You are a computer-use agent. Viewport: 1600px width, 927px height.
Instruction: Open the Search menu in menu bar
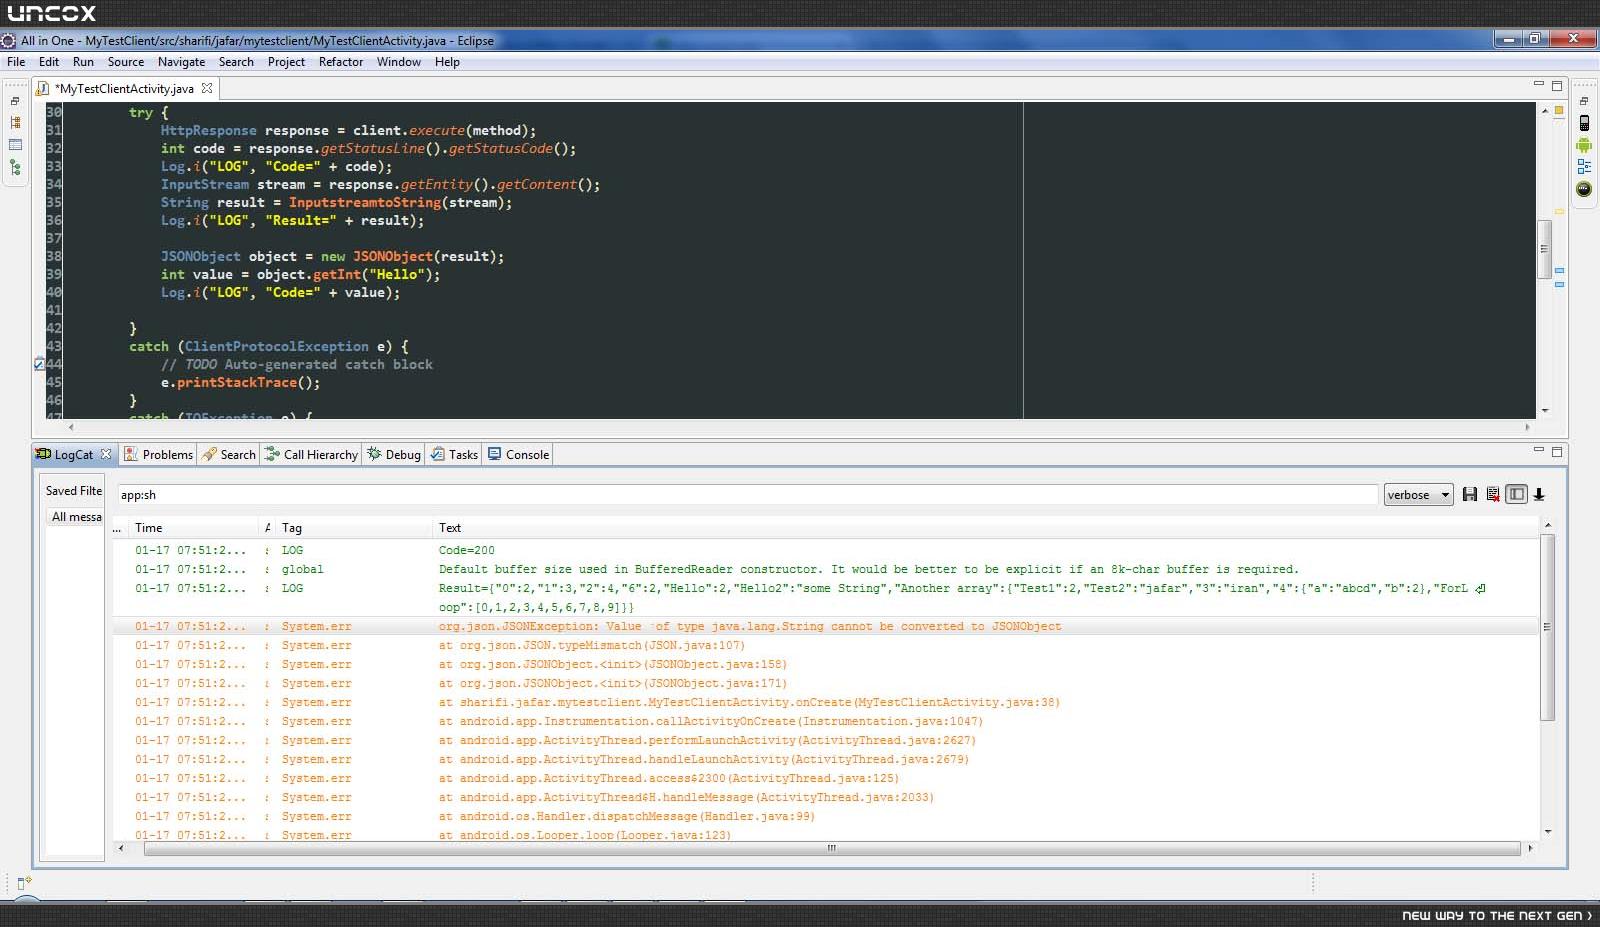point(236,62)
